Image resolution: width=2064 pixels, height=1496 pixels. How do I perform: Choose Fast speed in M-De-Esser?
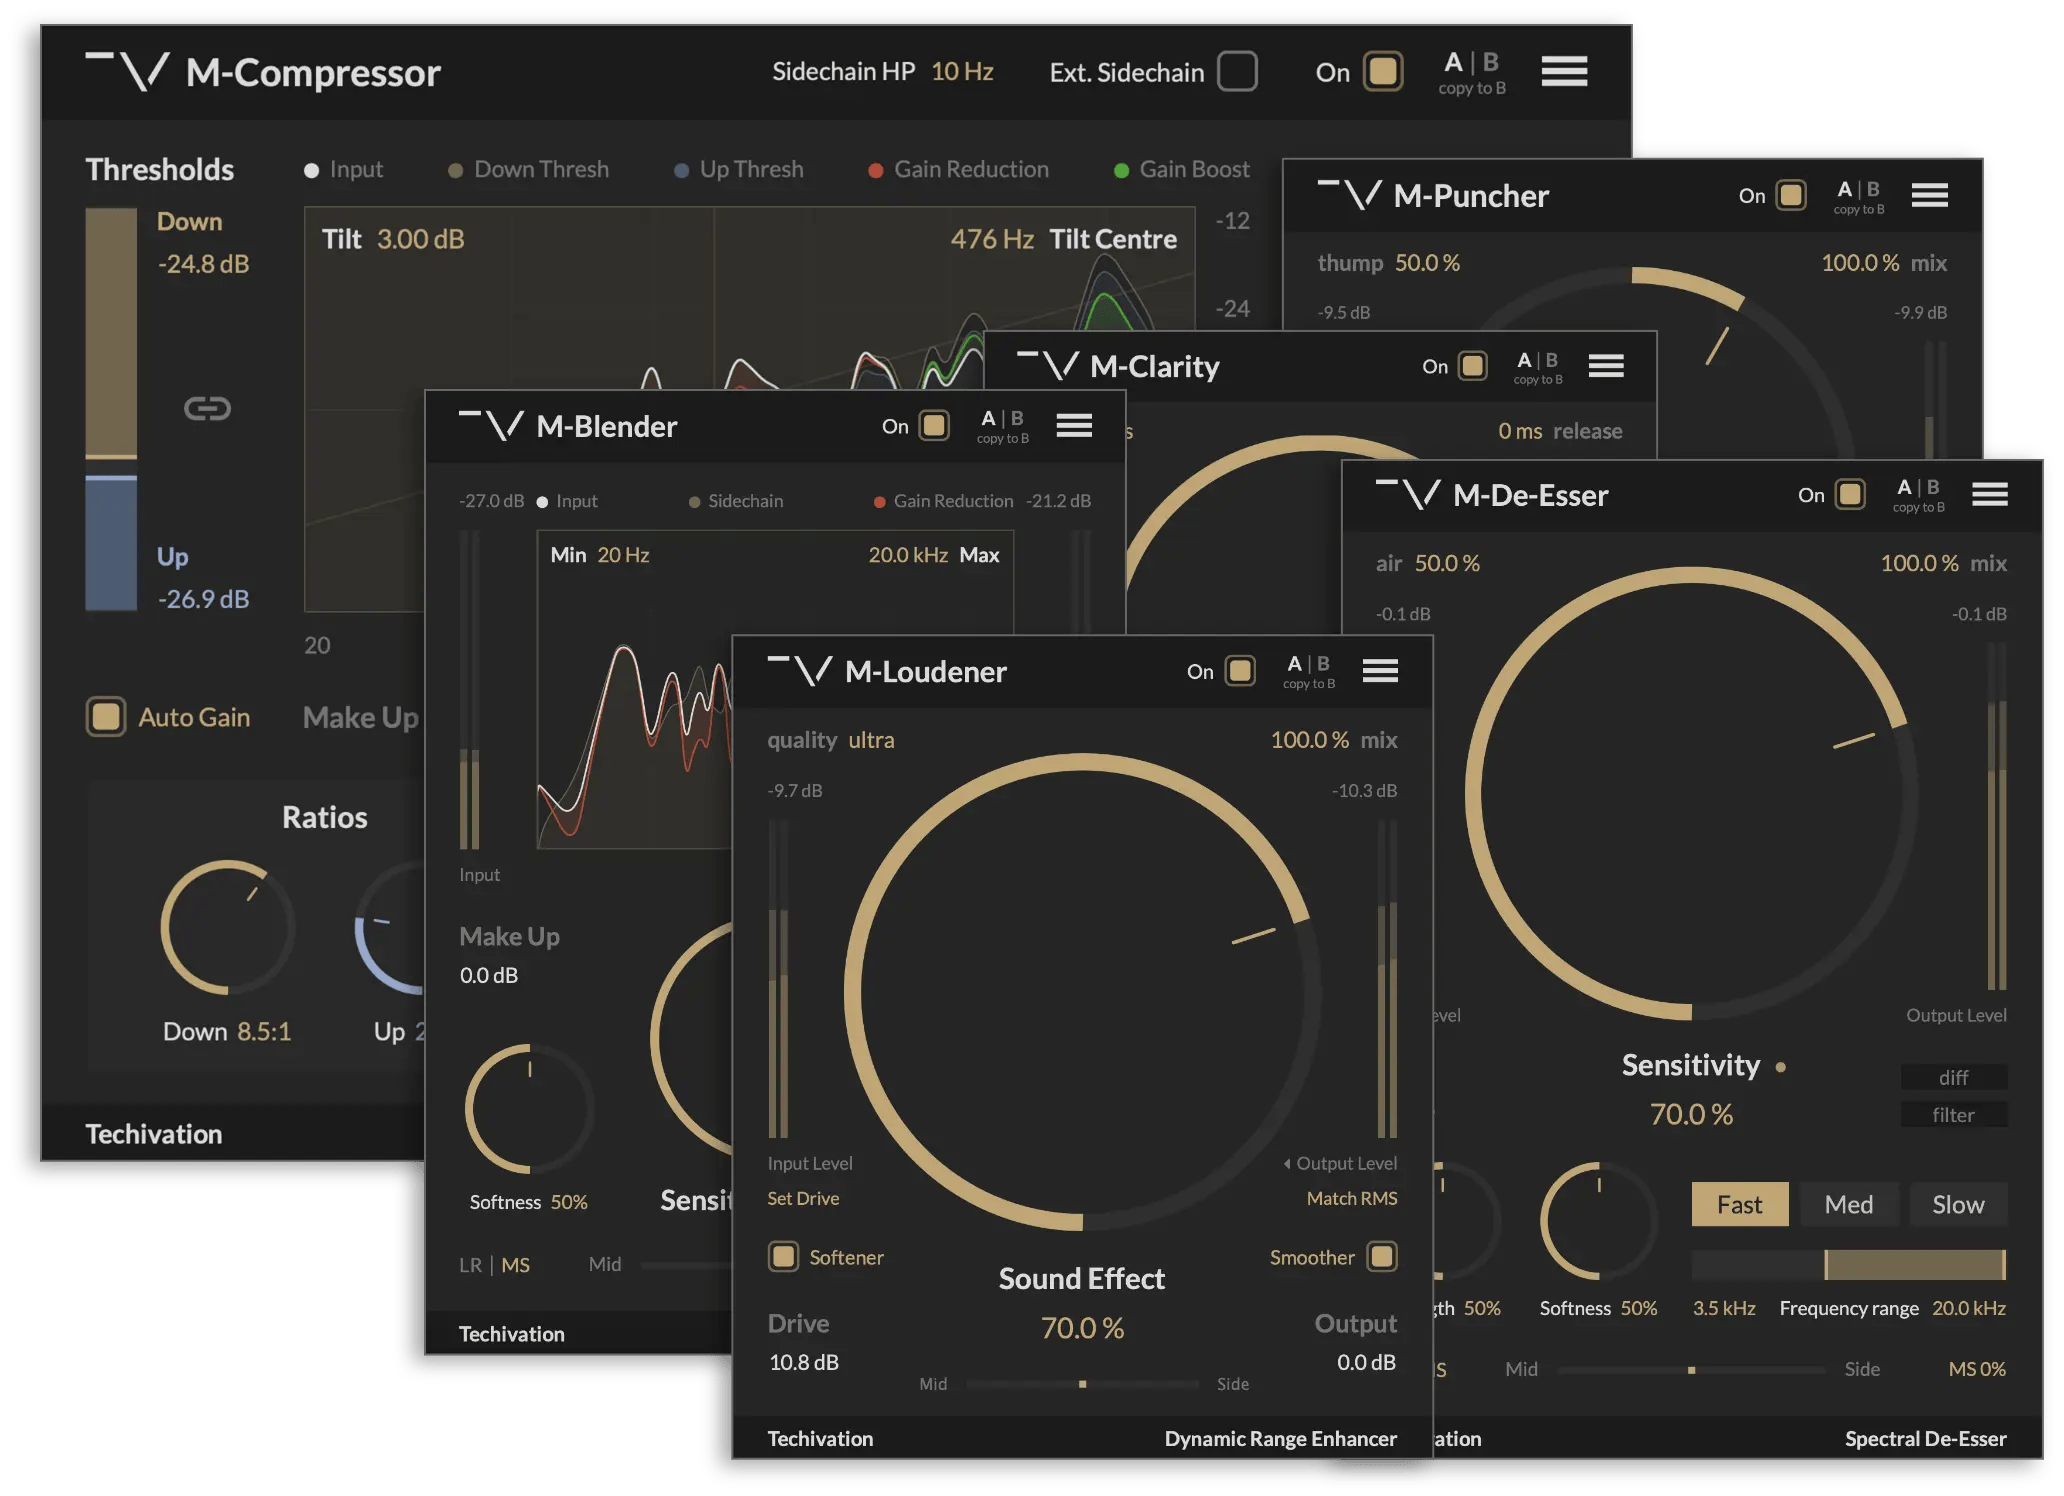(x=1739, y=1204)
